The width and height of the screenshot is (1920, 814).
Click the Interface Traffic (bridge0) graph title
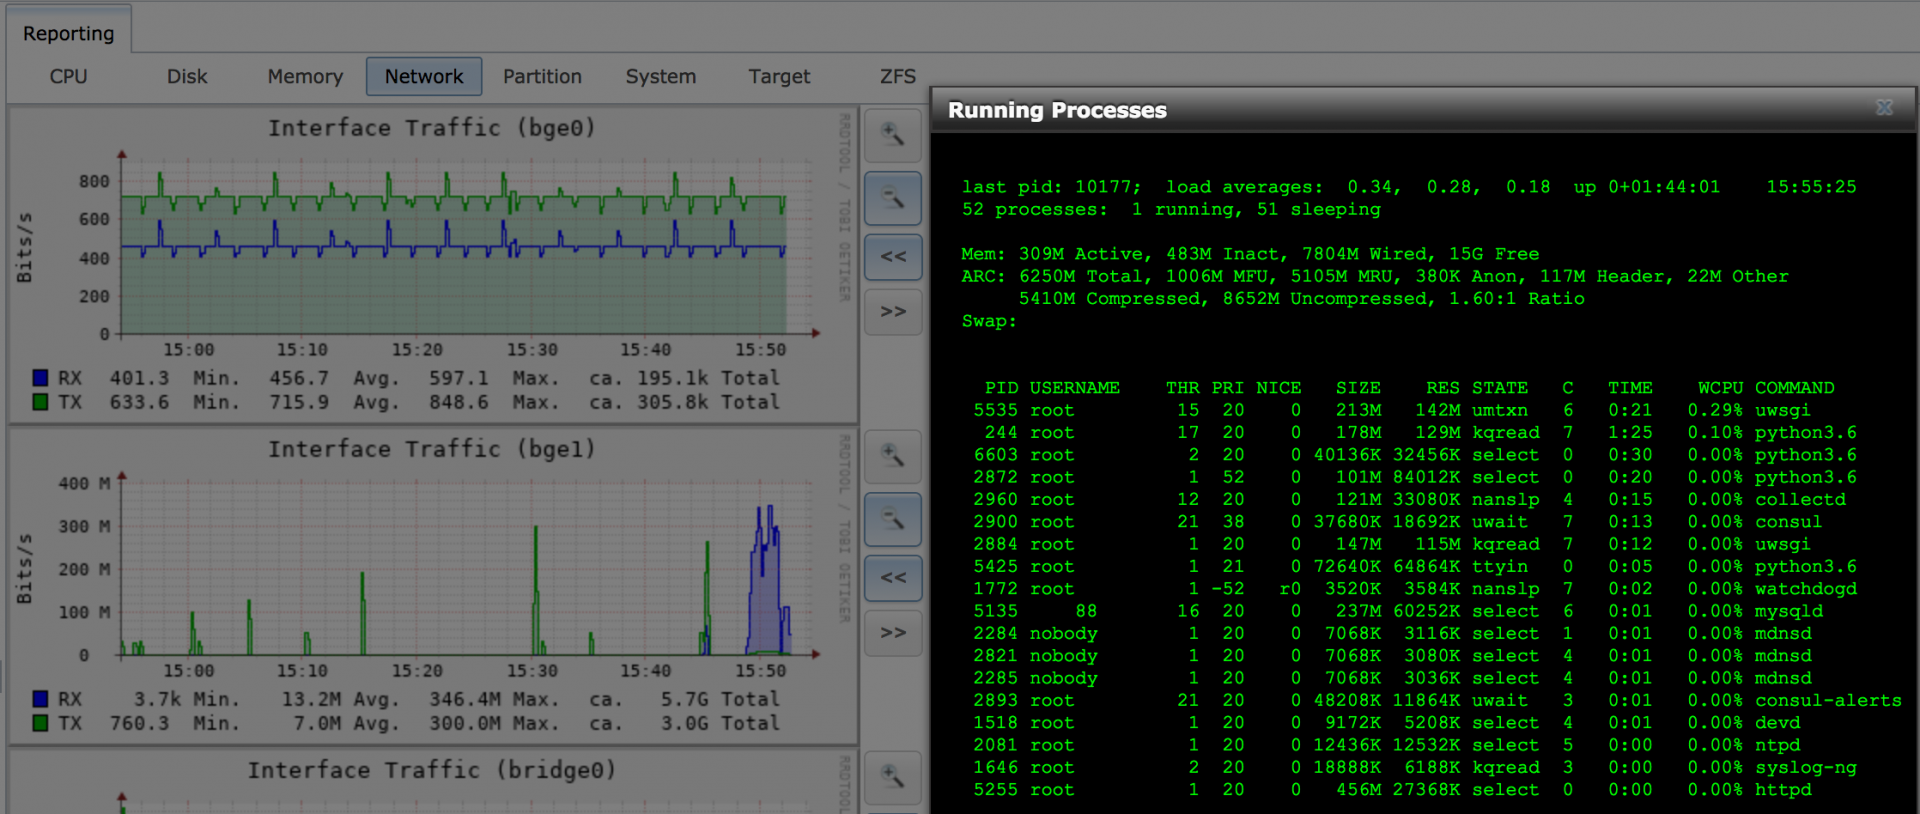pos(432,770)
